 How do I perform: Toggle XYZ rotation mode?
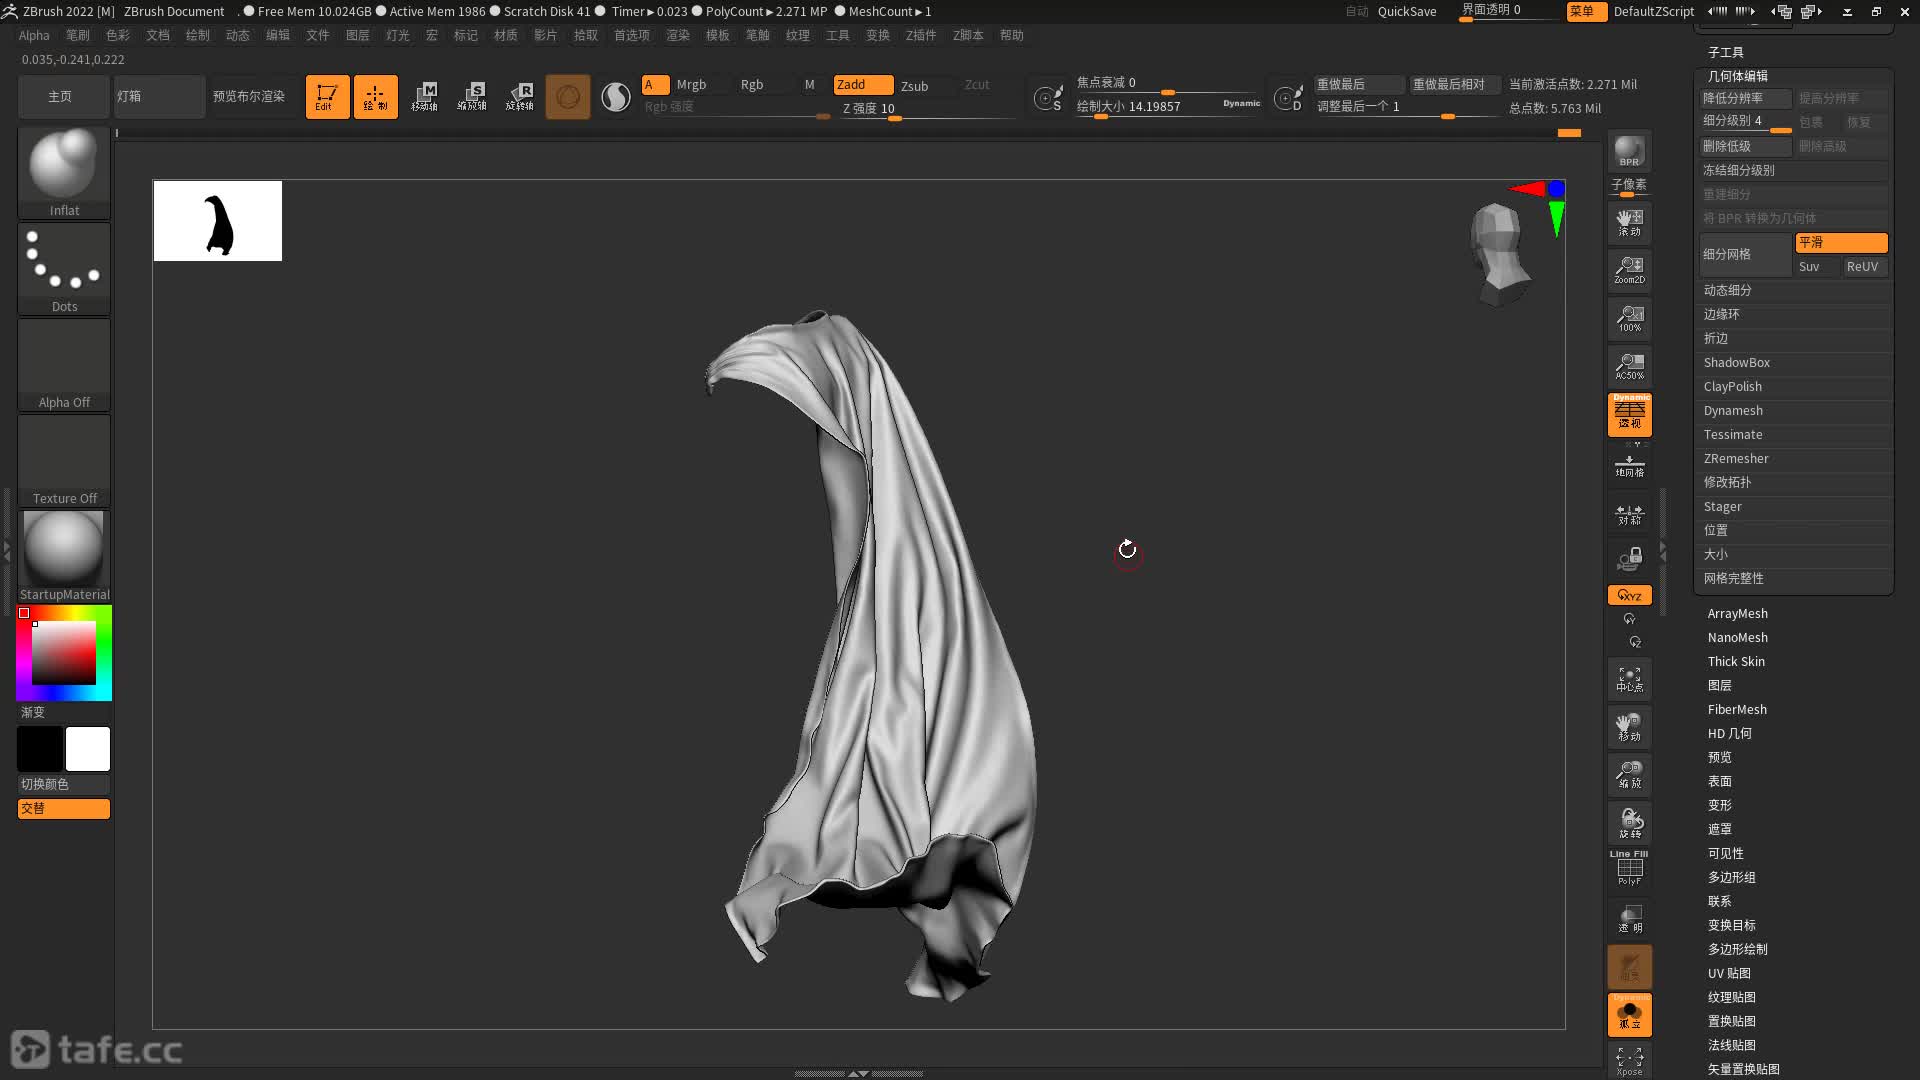tap(1629, 595)
